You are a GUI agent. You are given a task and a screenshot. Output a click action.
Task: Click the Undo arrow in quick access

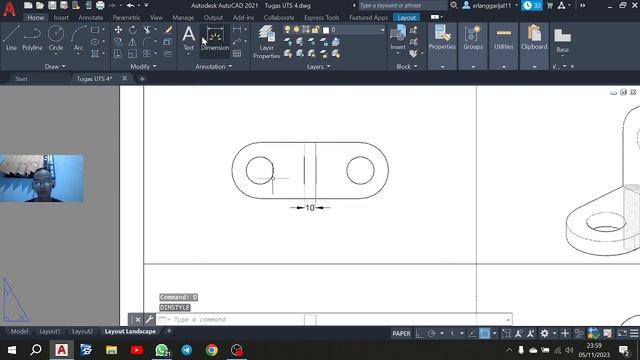click(x=130, y=6)
